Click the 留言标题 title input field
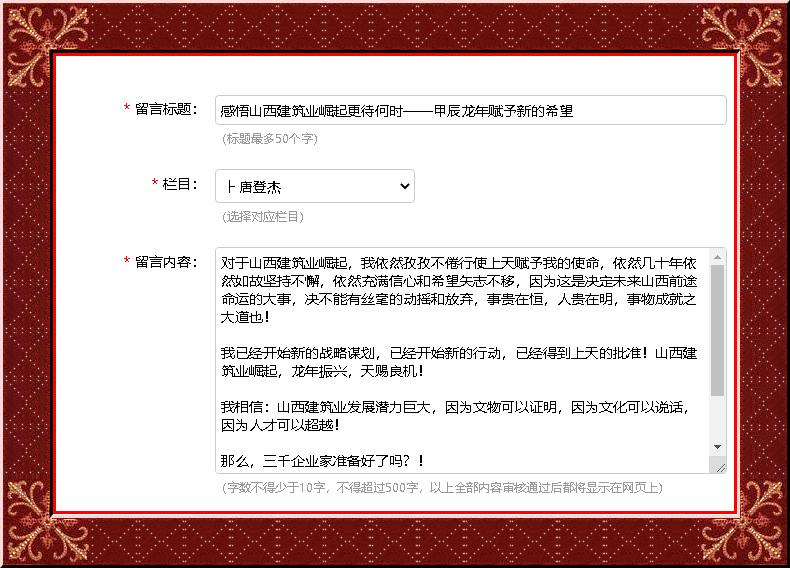 coord(470,111)
